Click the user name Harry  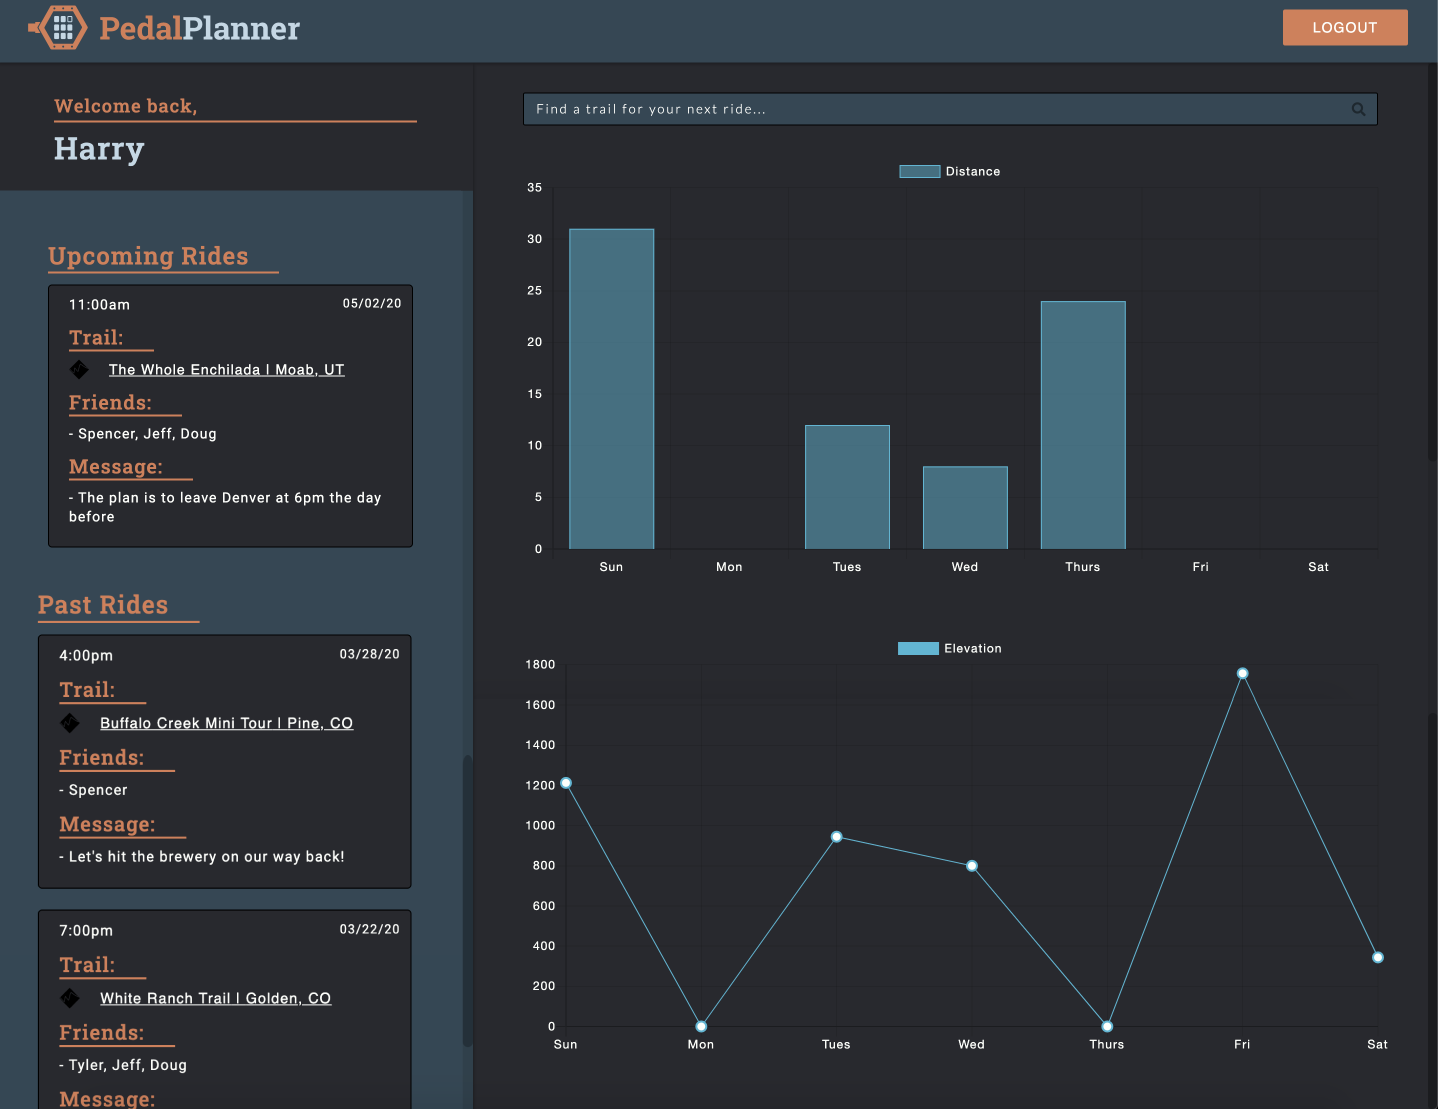(99, 149)
